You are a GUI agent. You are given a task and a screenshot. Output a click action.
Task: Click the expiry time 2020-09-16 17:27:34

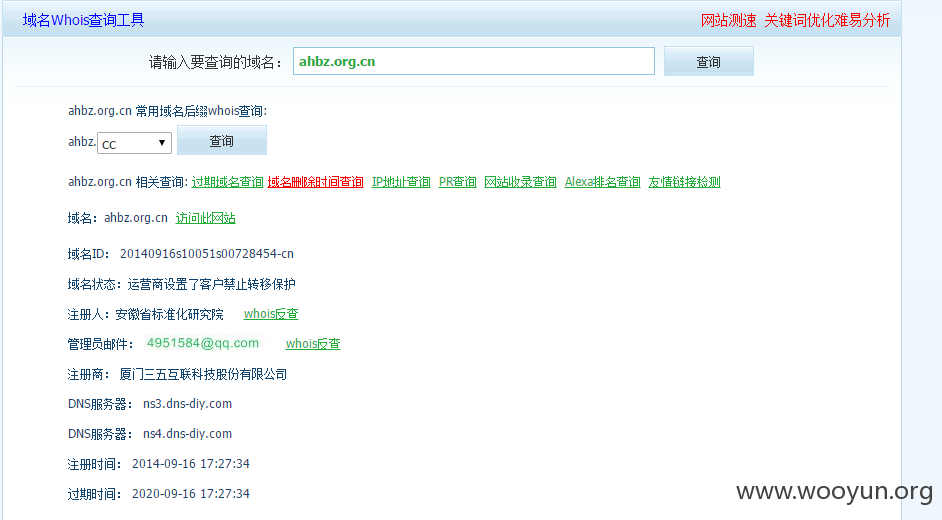tap(191, 494)
